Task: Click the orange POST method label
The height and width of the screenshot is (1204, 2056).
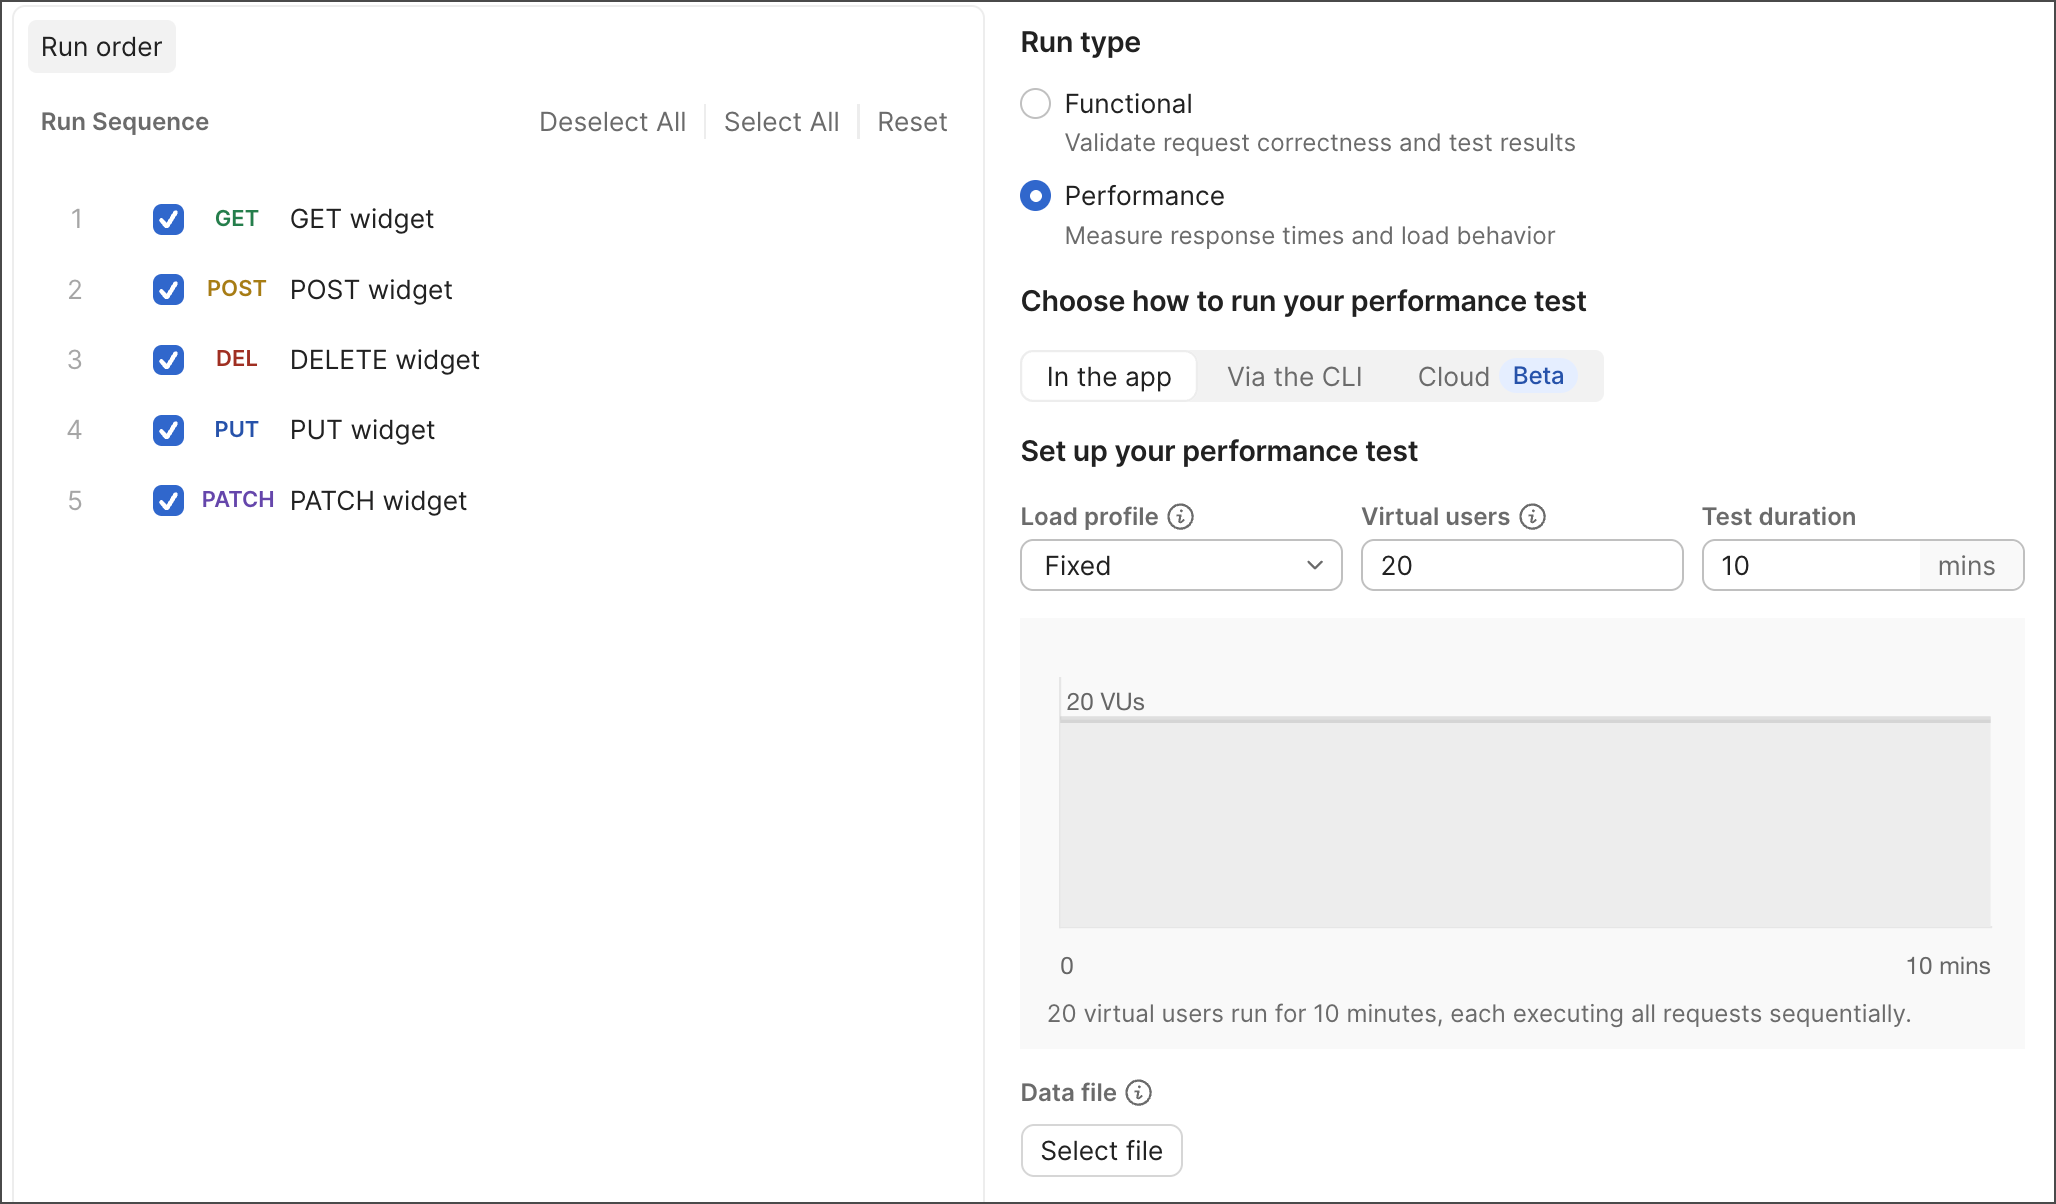Action: point(237,289)
